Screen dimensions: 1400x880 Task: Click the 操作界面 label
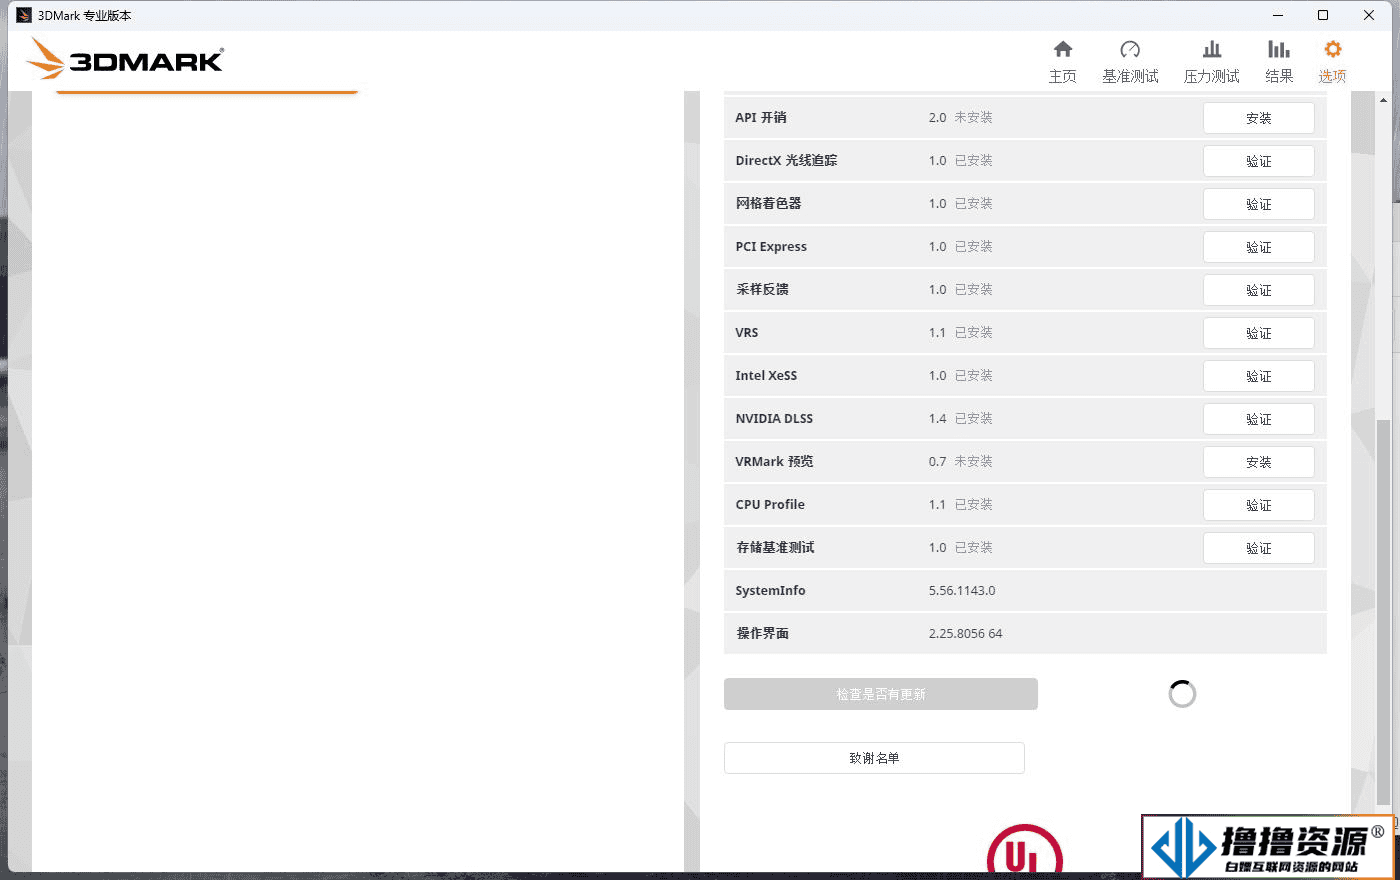tap(762, 633)
